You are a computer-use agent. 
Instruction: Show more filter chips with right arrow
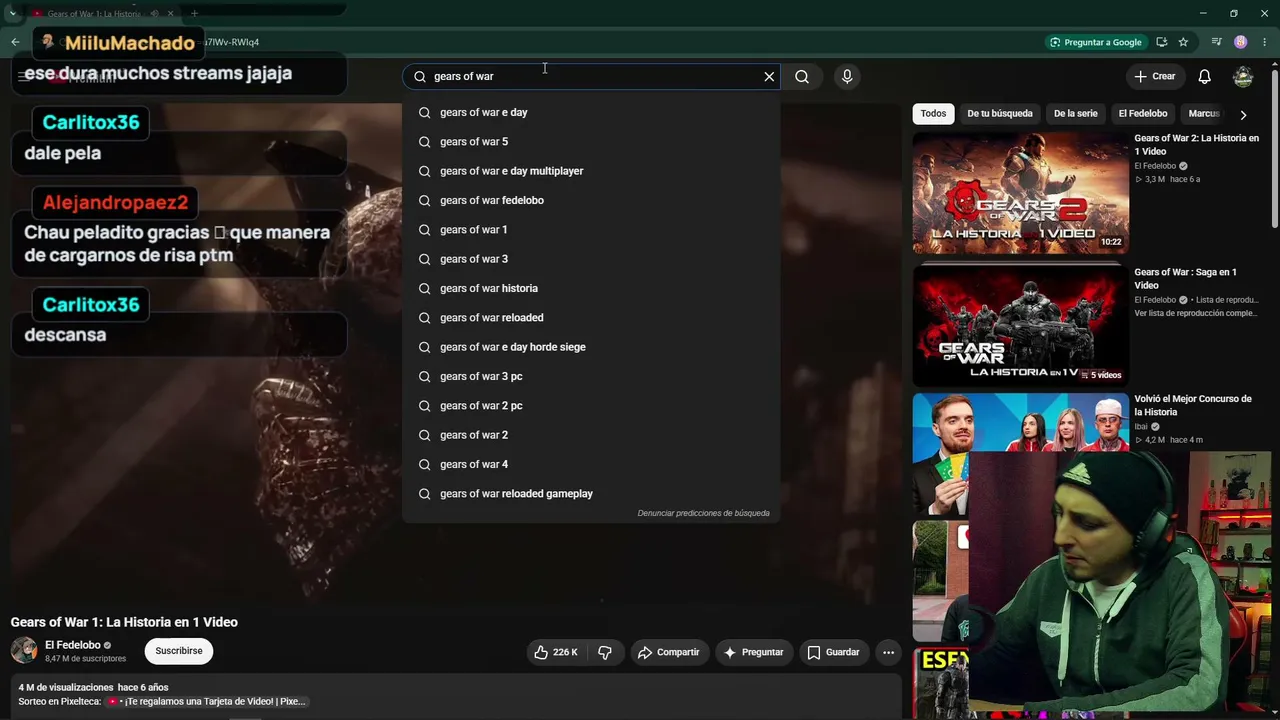coord(1243,114)
